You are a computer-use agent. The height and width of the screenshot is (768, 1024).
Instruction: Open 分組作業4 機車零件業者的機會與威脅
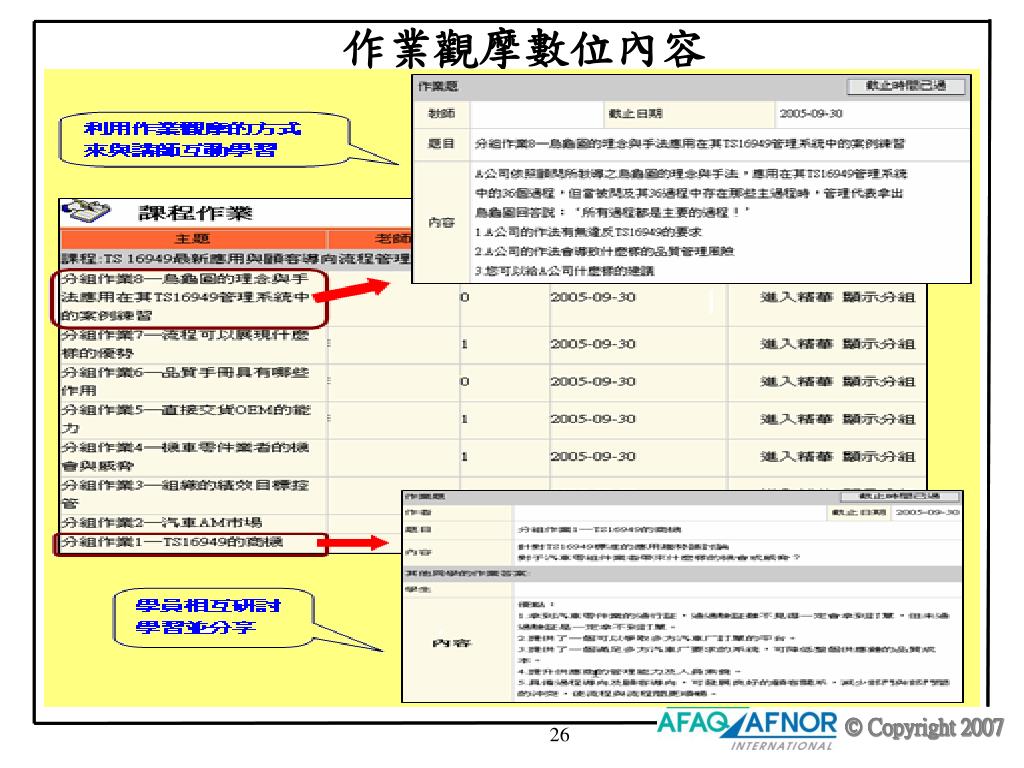click(x=185, y=456)
